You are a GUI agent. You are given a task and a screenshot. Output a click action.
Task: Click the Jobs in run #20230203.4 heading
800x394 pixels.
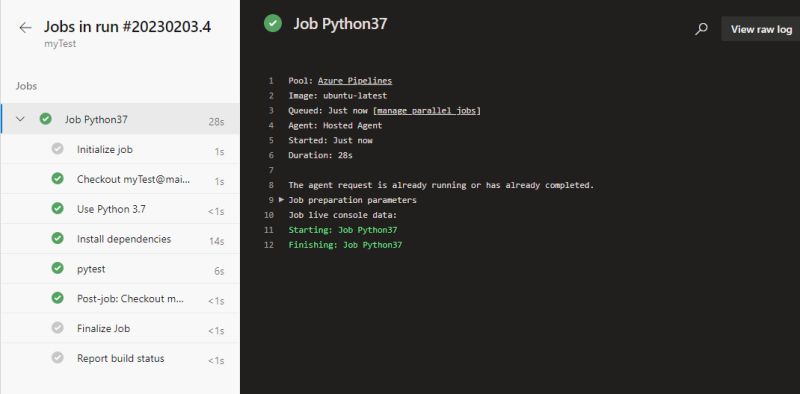tap(127, 27)
